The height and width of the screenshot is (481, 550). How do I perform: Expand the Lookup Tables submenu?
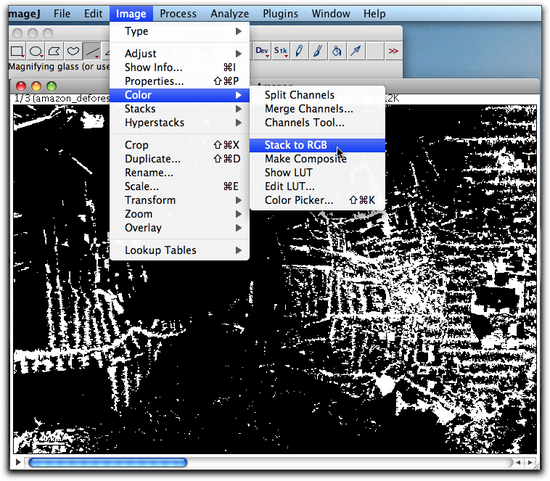click(180, 250)
